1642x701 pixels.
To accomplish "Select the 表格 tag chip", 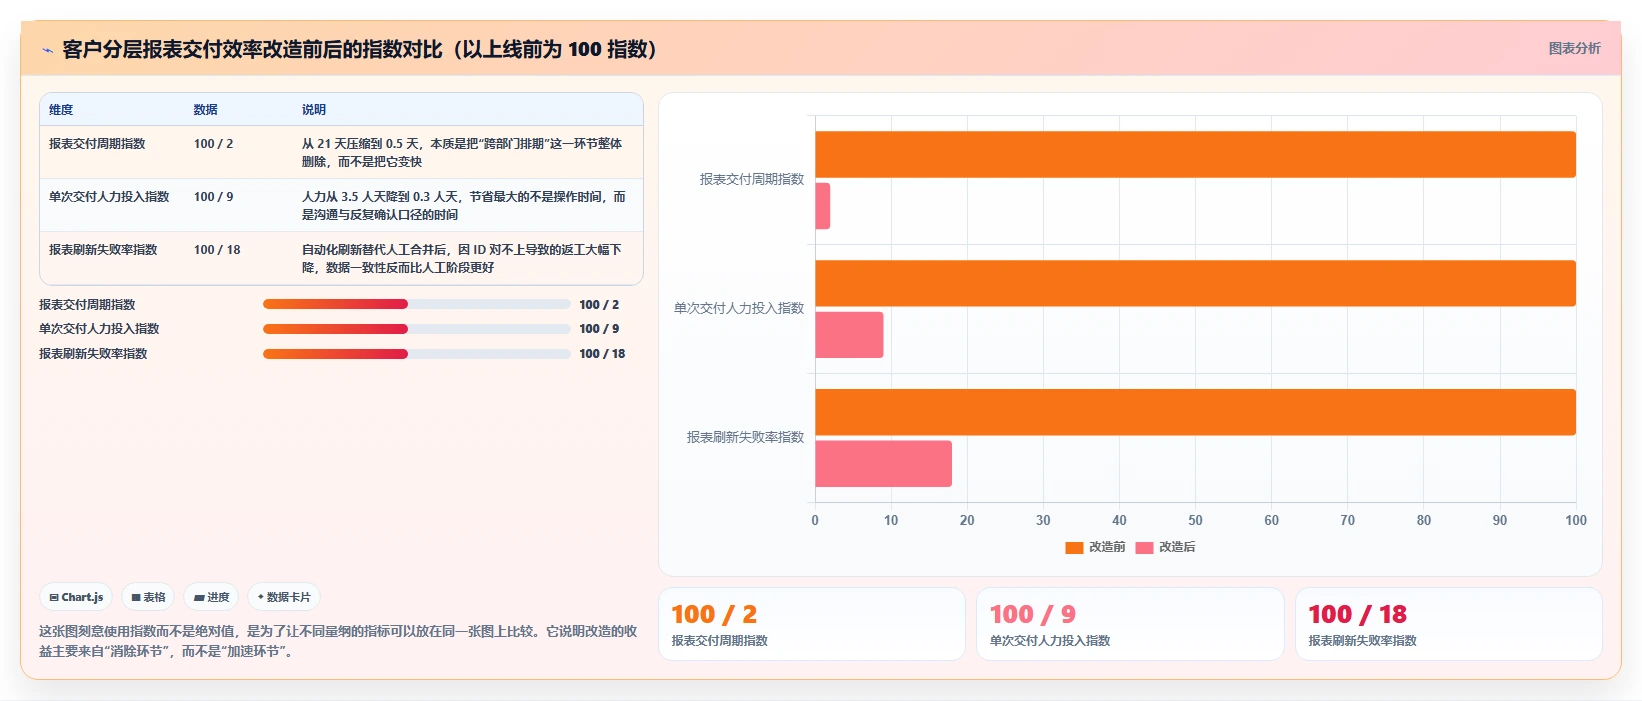I will point(148,597).
